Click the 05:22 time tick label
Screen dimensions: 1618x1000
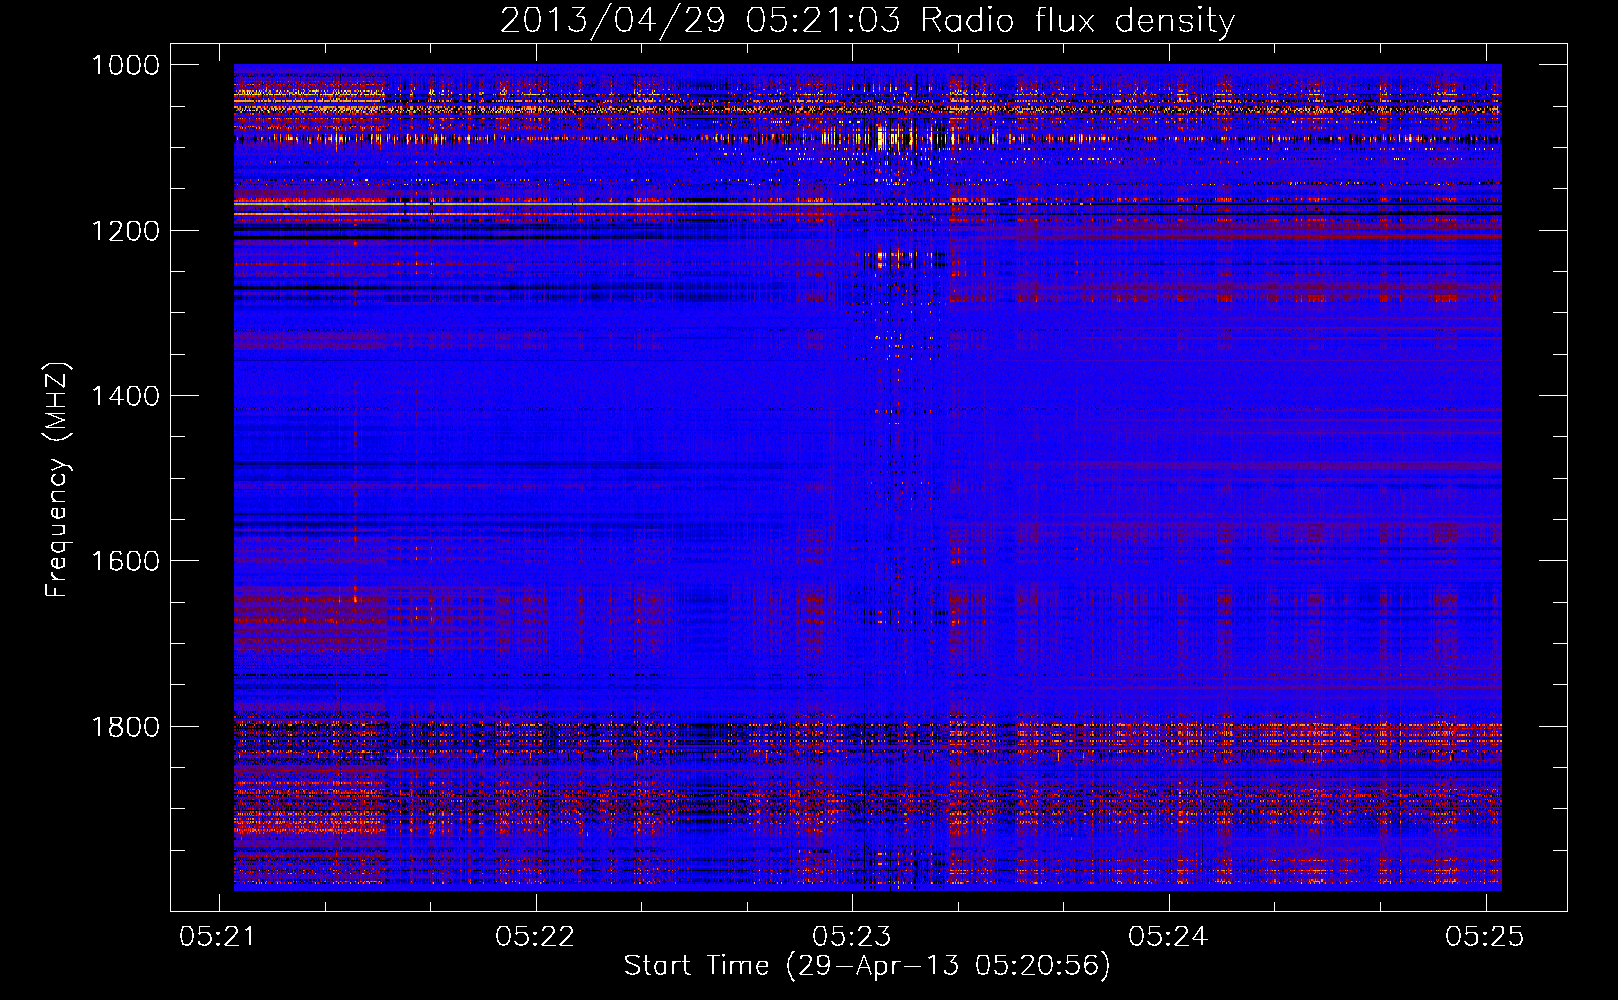click(535, 936)
